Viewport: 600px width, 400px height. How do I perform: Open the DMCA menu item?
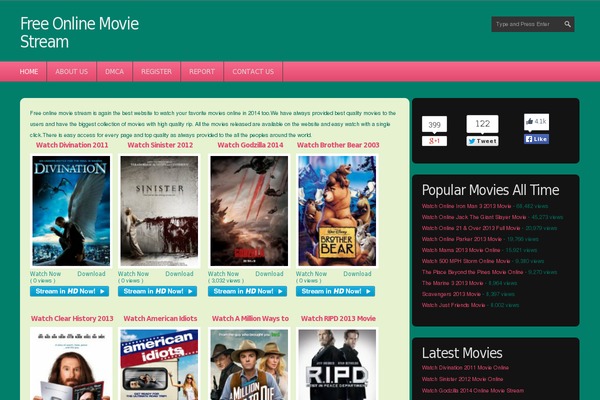114,72
